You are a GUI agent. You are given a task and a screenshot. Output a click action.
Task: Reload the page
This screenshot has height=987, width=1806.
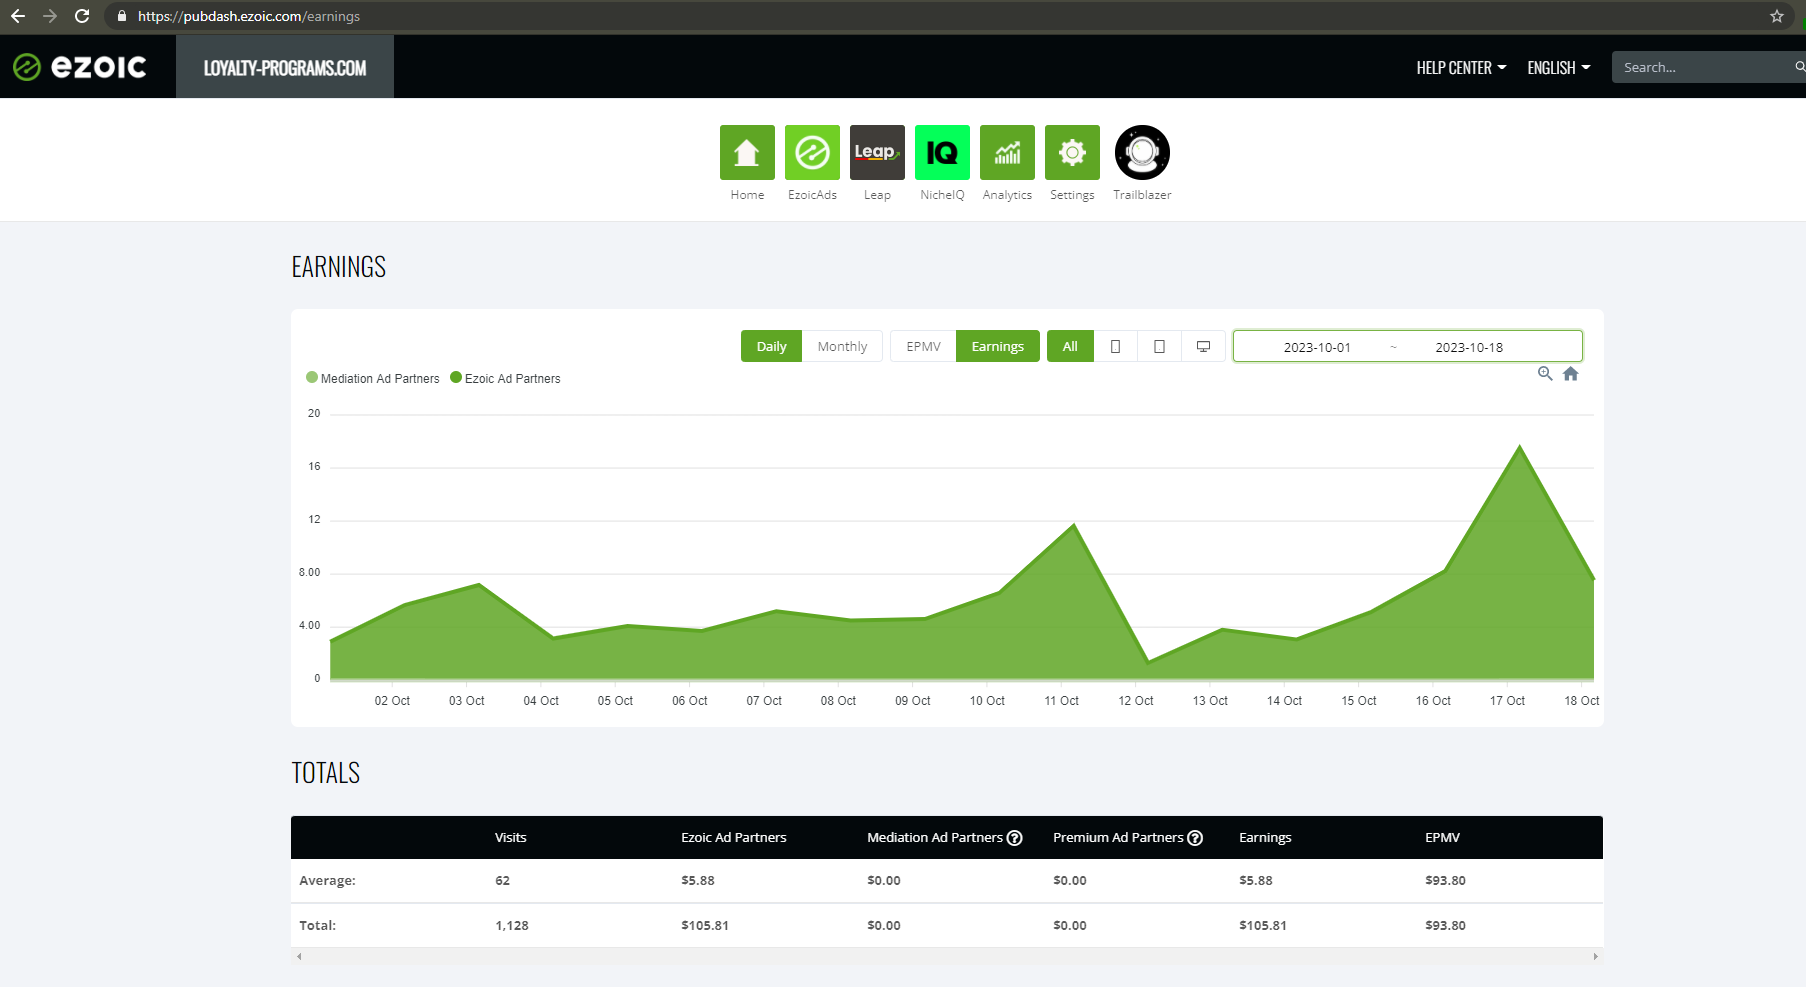(82, 16)
